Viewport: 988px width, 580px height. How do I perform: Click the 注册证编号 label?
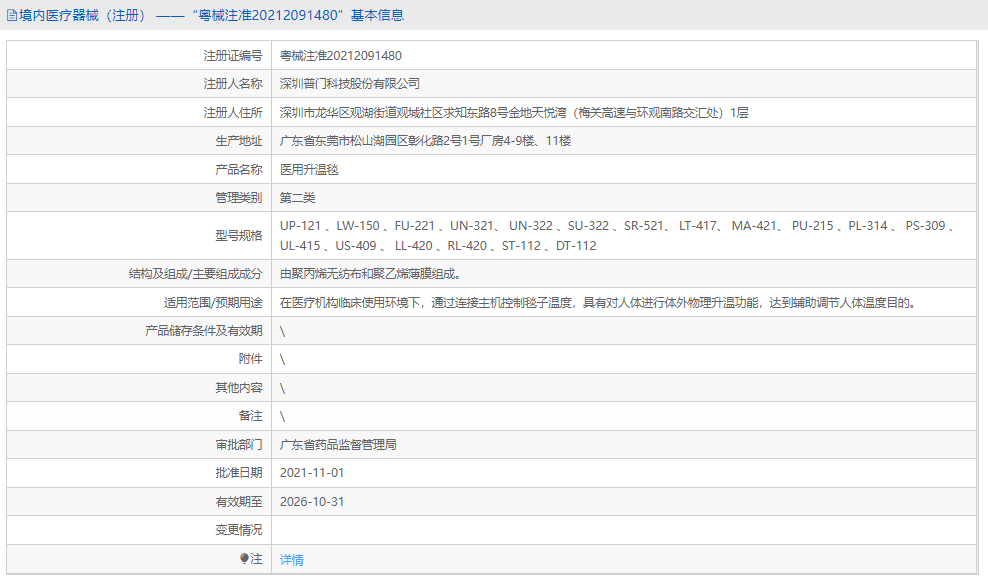(x=233, y=55)
